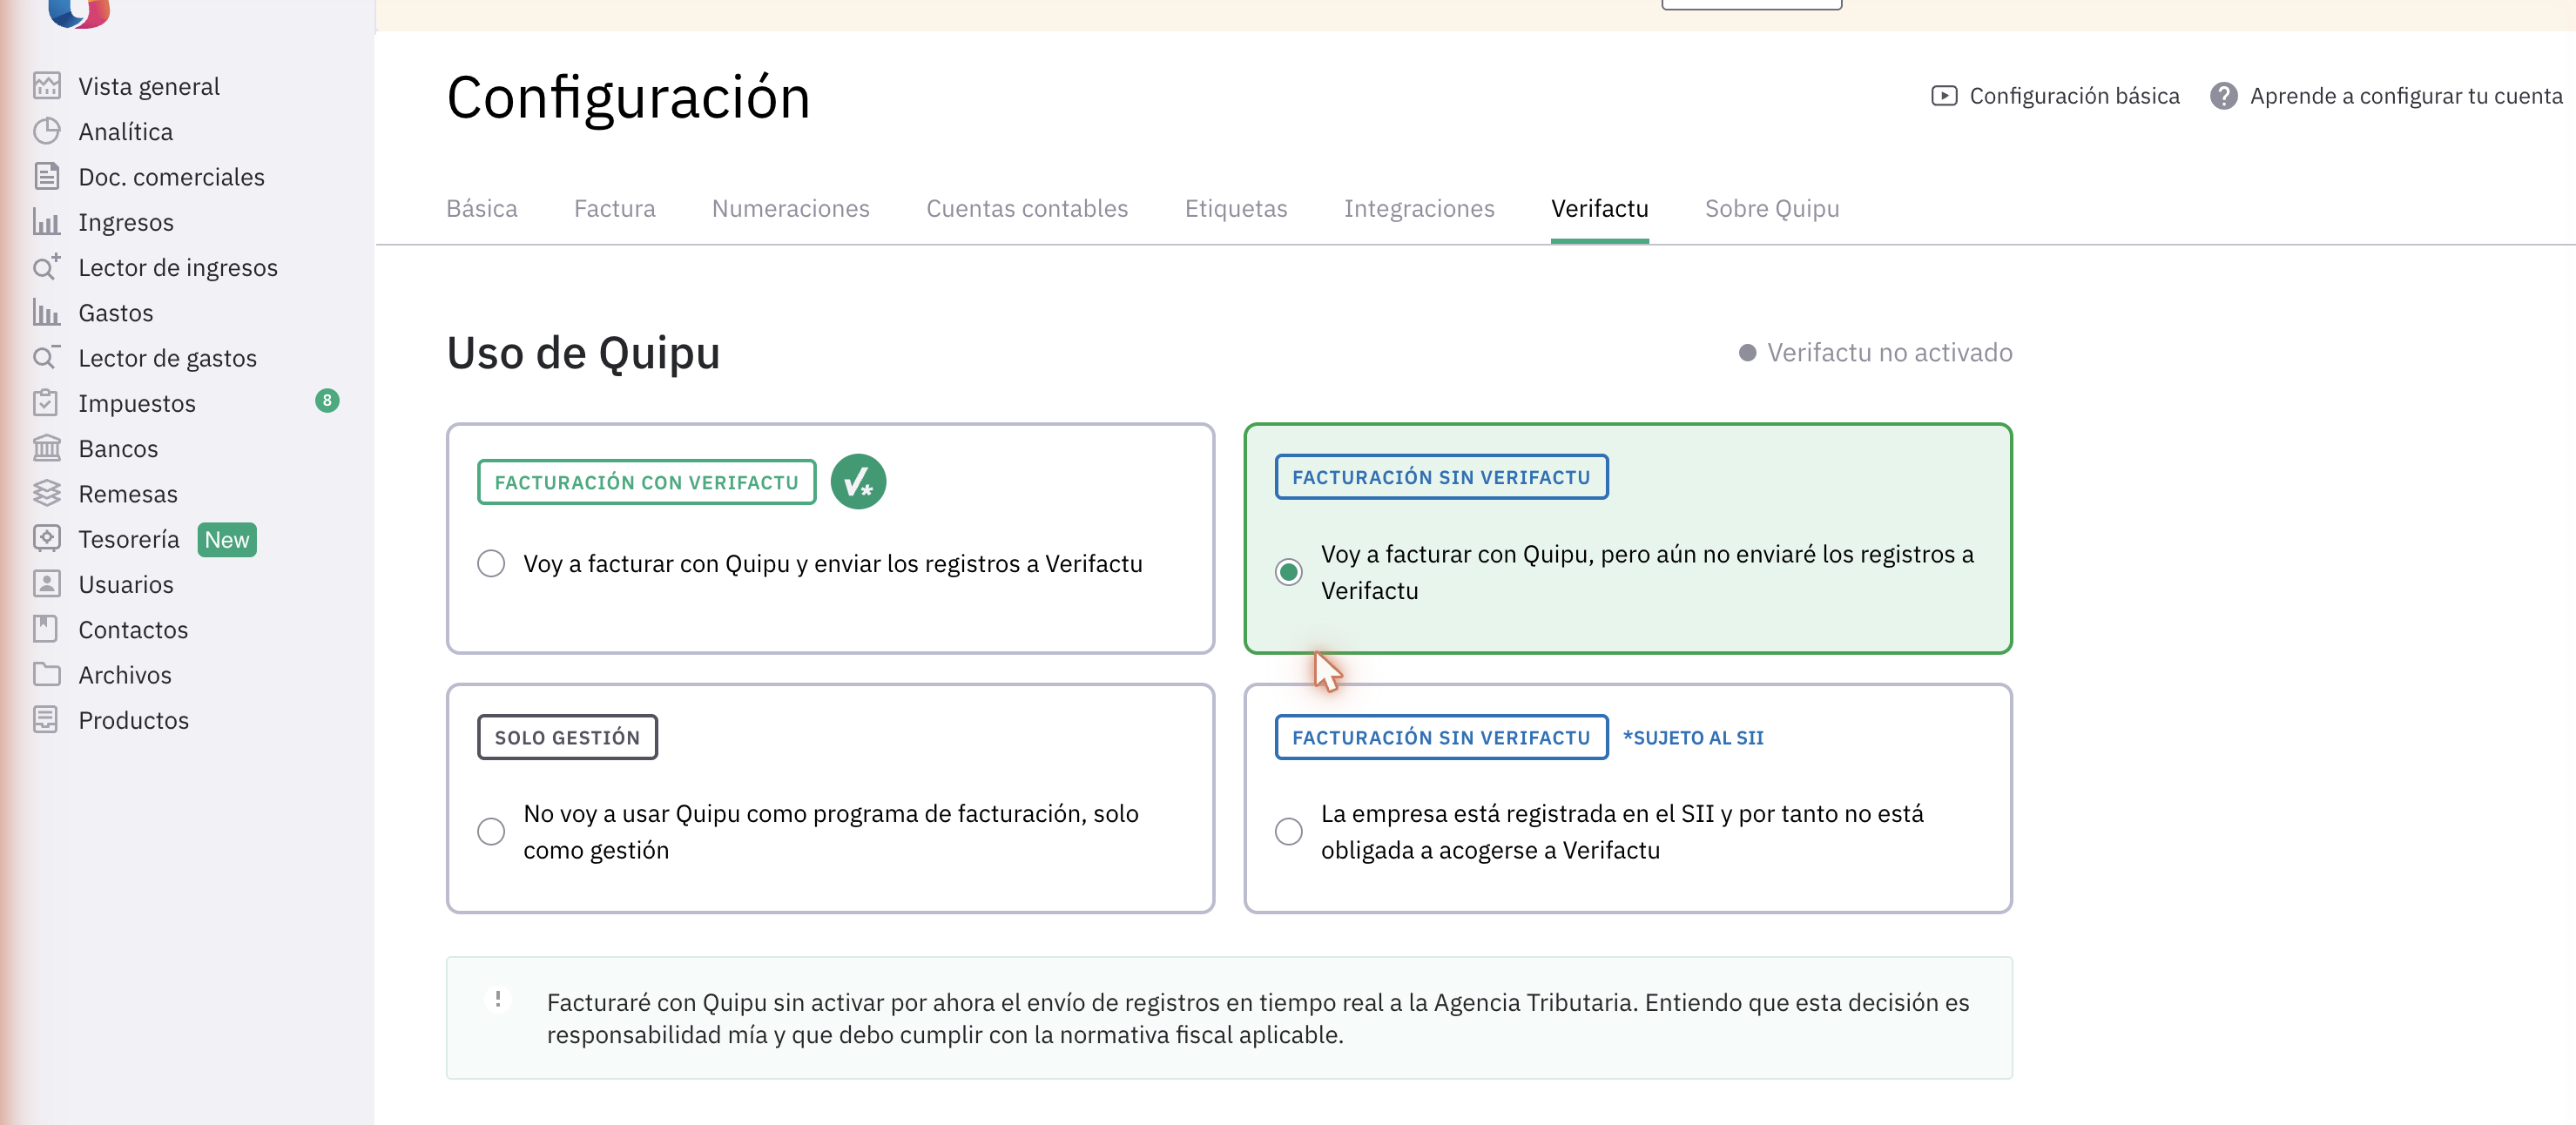Click the Impuestos notification badge 8
The image size is (2576, 1125).
point(327,400)
